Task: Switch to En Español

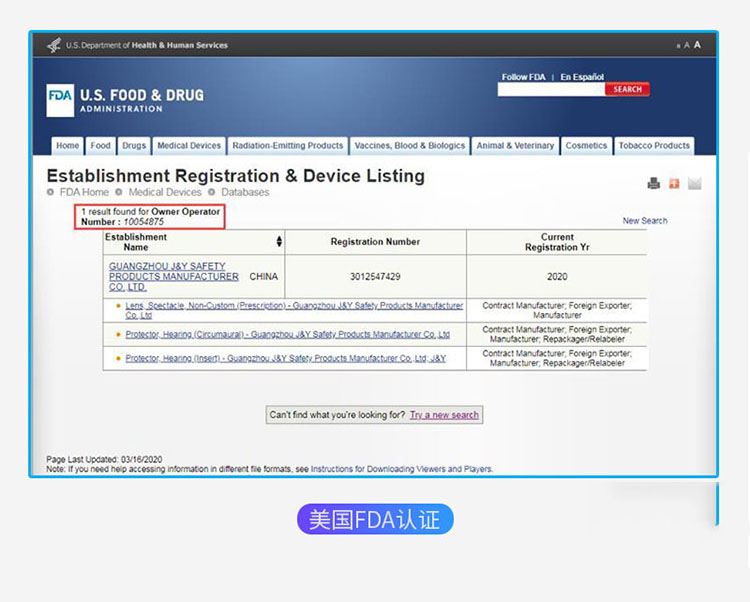Action: click(582, 77)
